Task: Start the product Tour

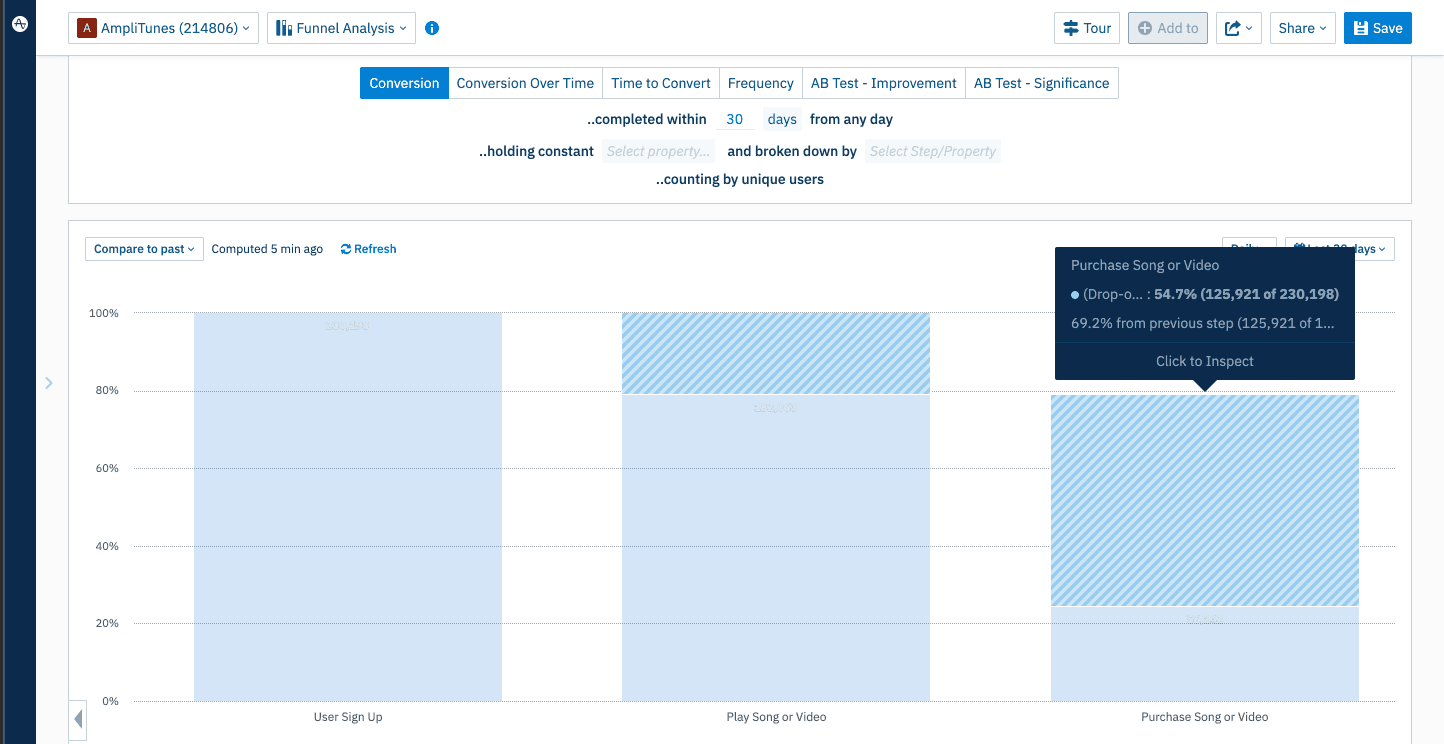Action: 1087,28
